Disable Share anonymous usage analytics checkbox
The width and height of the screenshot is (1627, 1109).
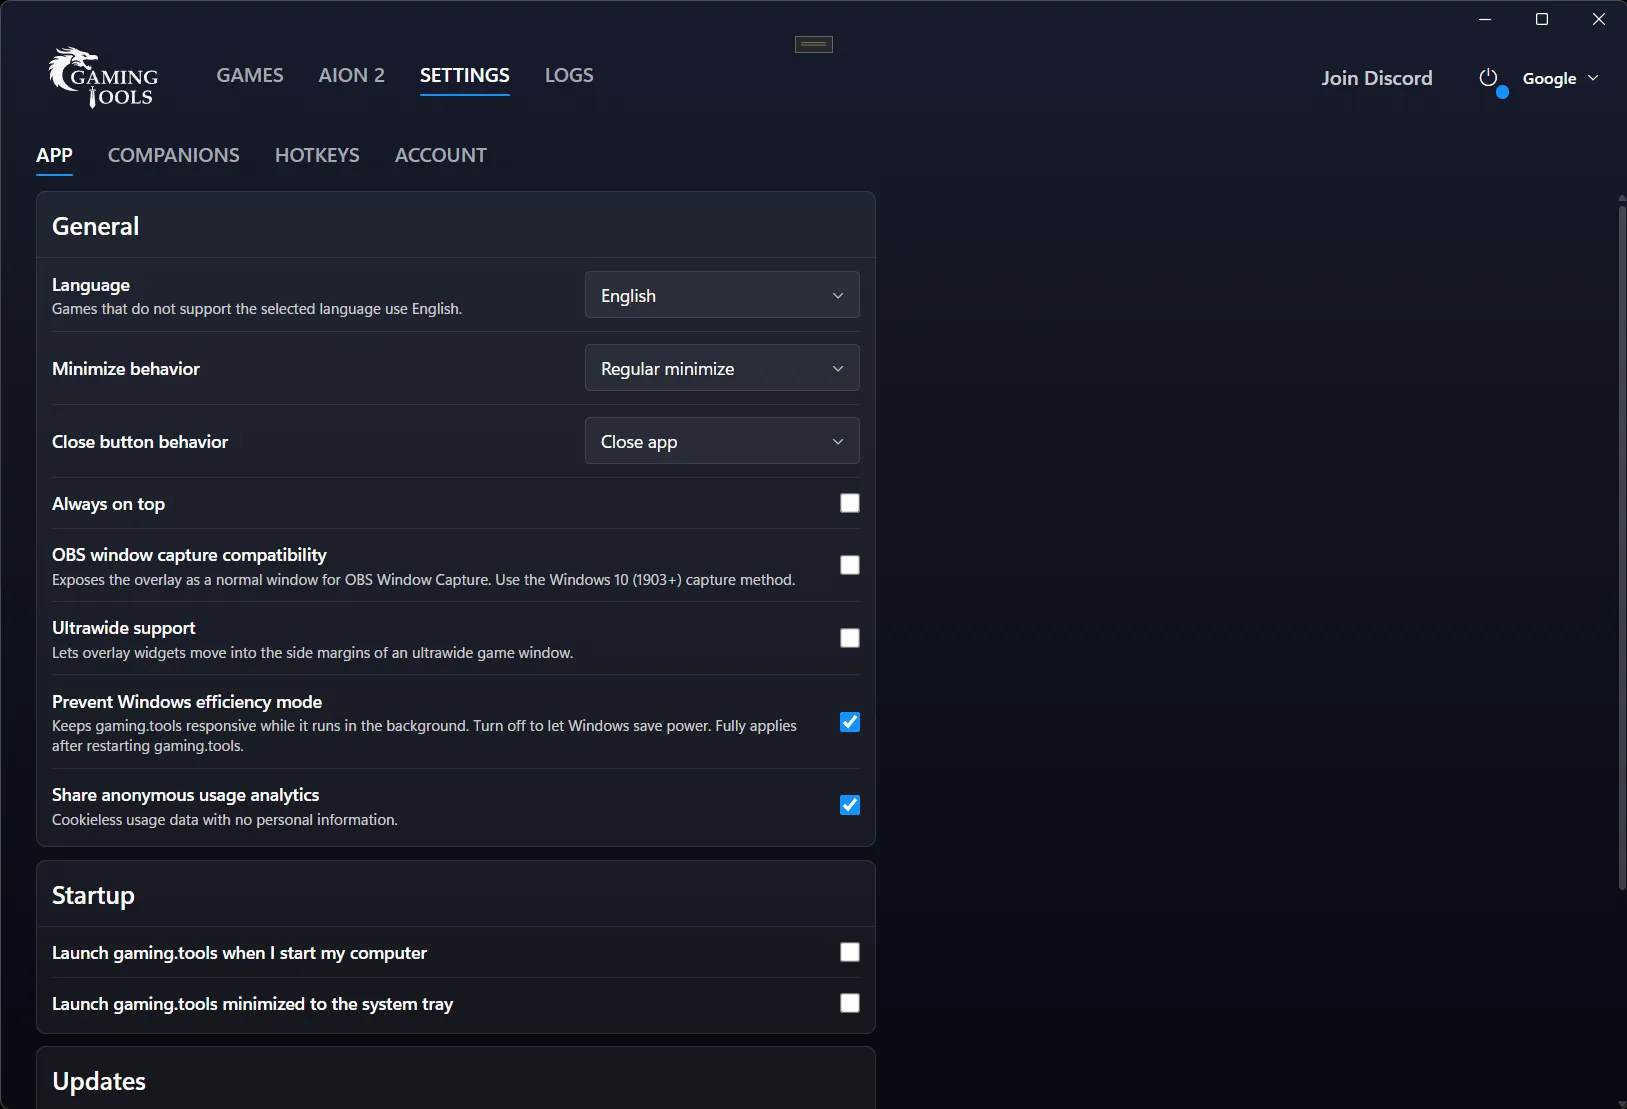tap(850, 805)
